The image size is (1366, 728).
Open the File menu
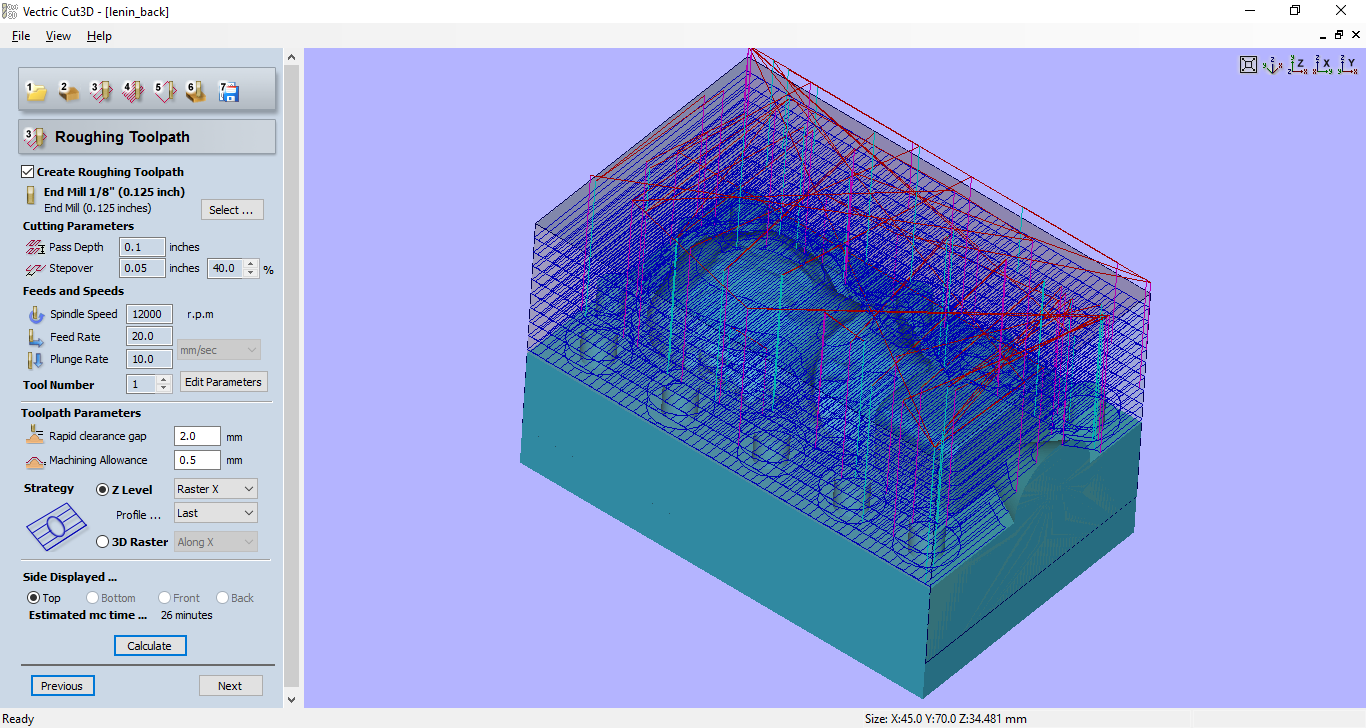20,35
